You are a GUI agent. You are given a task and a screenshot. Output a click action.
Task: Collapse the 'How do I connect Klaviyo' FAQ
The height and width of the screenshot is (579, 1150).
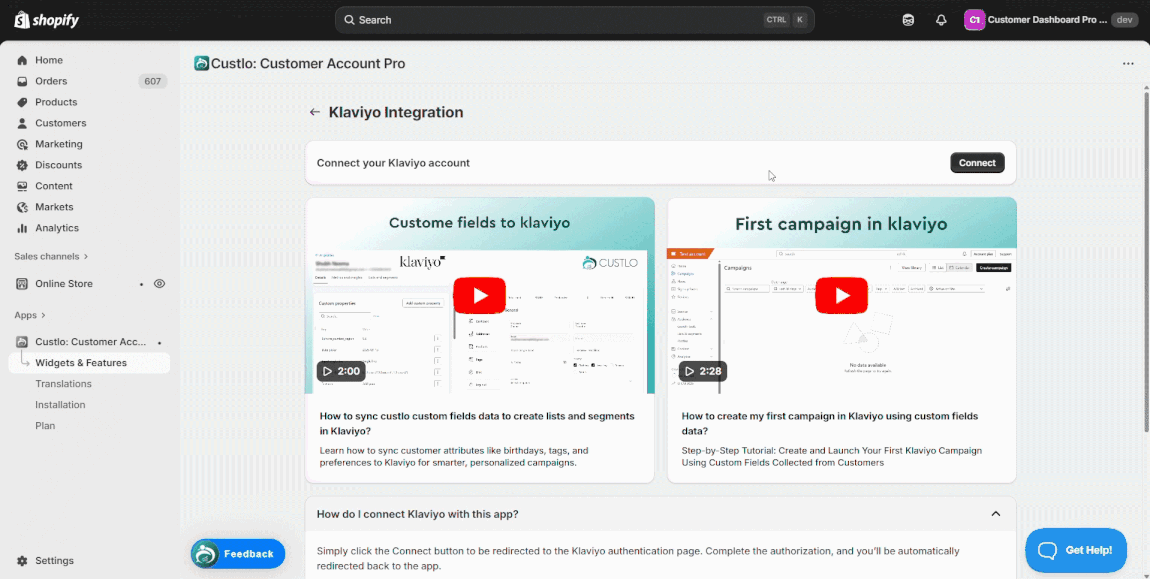[x=995, y=514]
